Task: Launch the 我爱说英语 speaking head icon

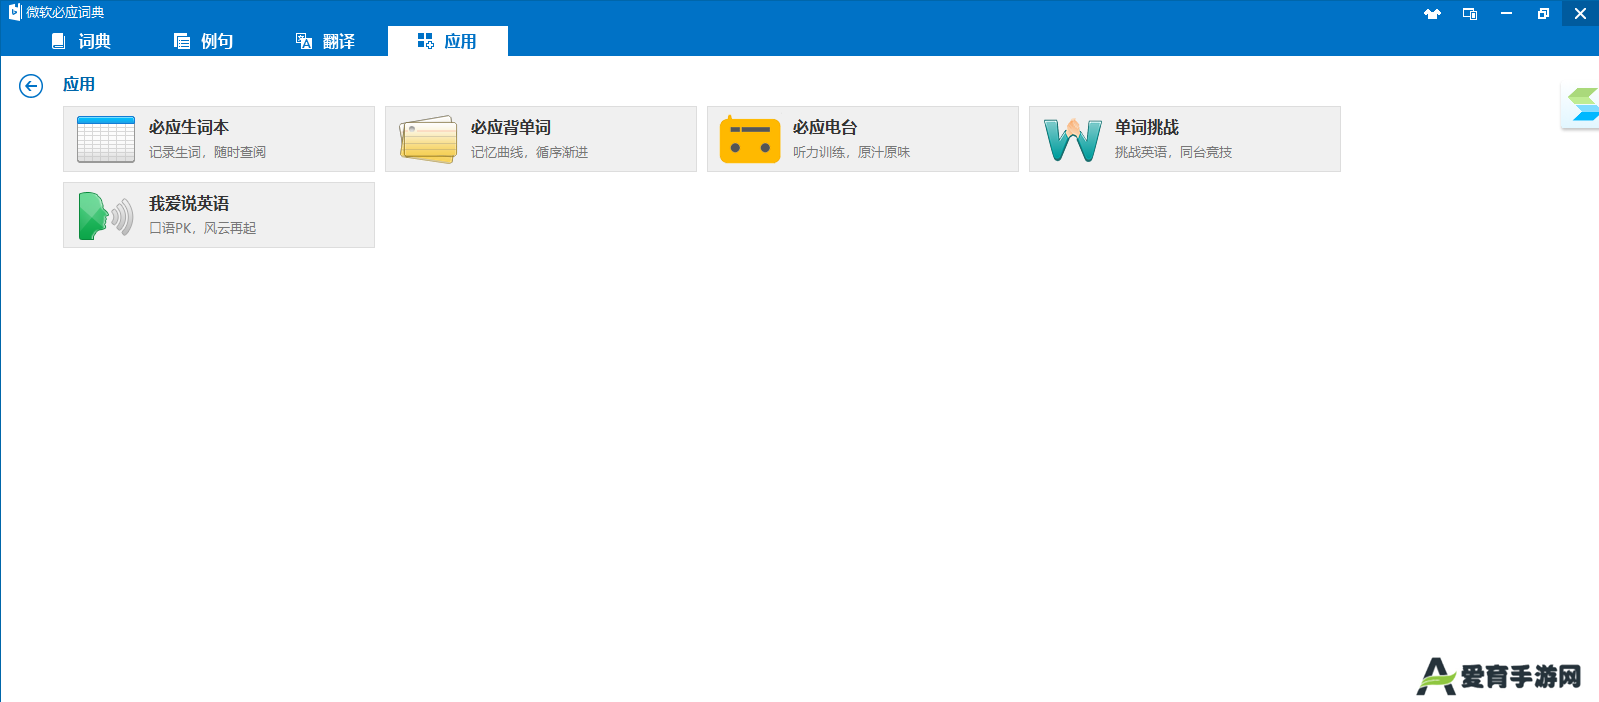Action: [106, 215]
